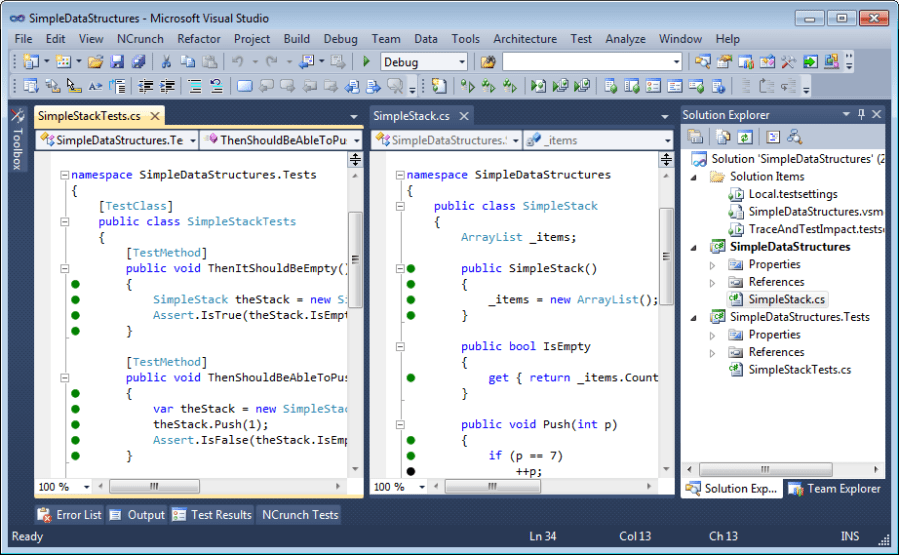Click Run Tests in Current Context icon
The image size is (899, 555).
tap(467, 87)
